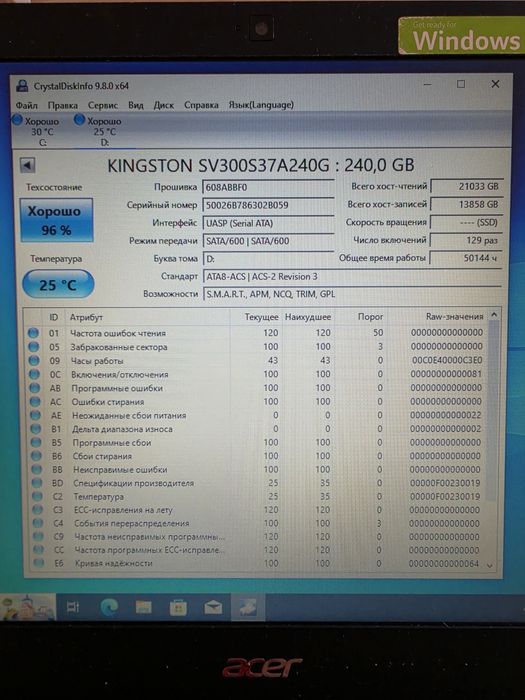Select the D: drive status icon
The image size is (525, 700).
pyautogui.click(x=79, y=120)
